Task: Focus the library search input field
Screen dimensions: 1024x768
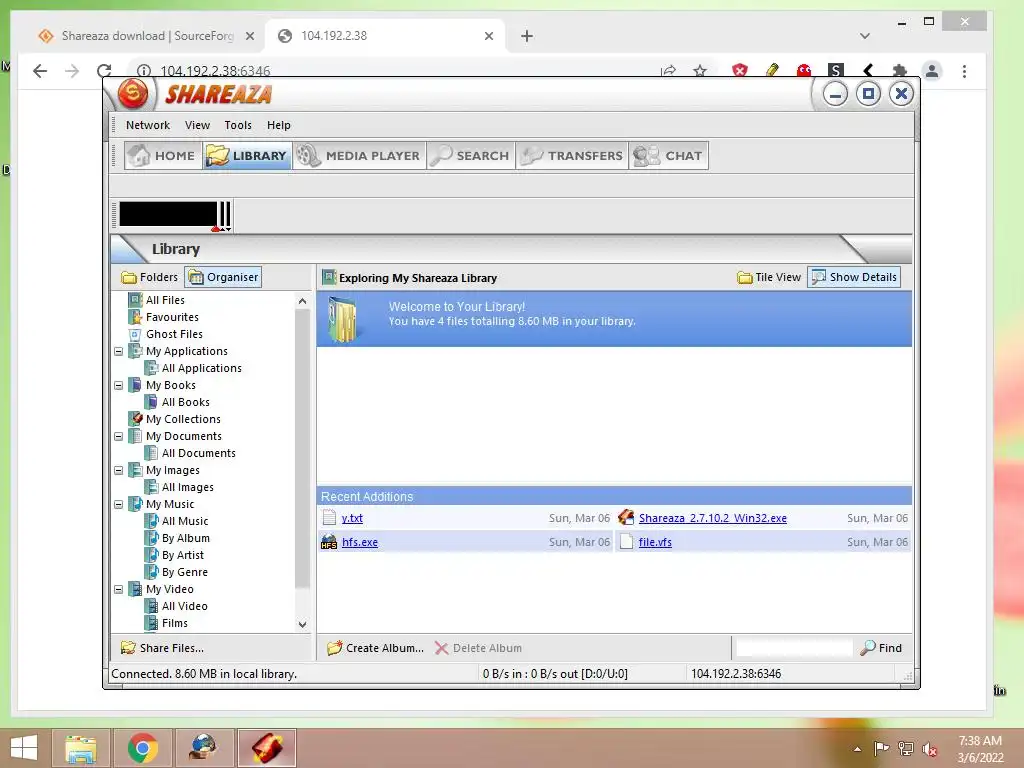Action: 794,648
